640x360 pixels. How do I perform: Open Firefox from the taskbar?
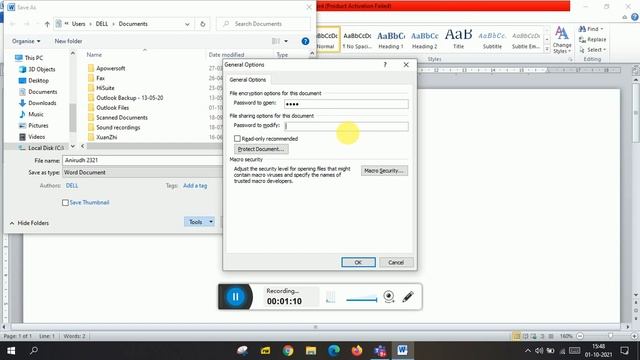pyautogui.click(x=357, y=351)
